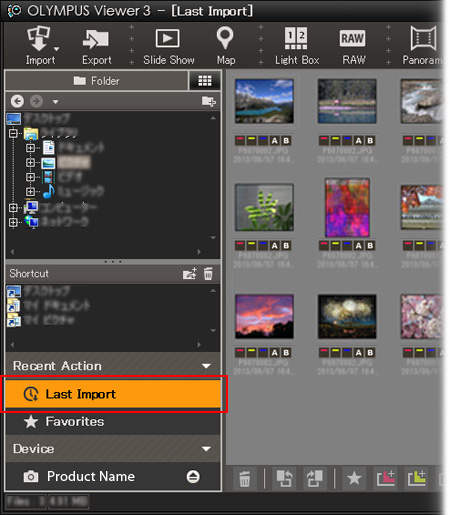Start the Slide Show

(169, 47)
